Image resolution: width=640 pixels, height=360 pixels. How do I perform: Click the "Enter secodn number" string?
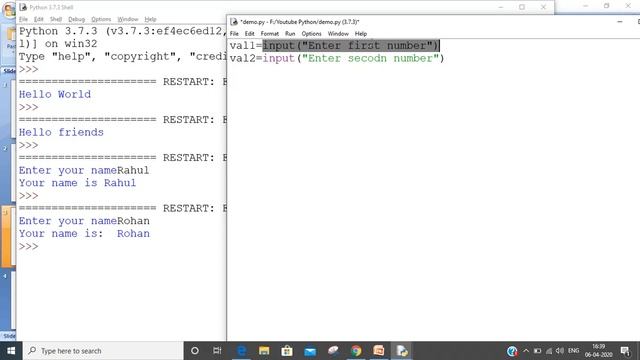tap(370, 58)
